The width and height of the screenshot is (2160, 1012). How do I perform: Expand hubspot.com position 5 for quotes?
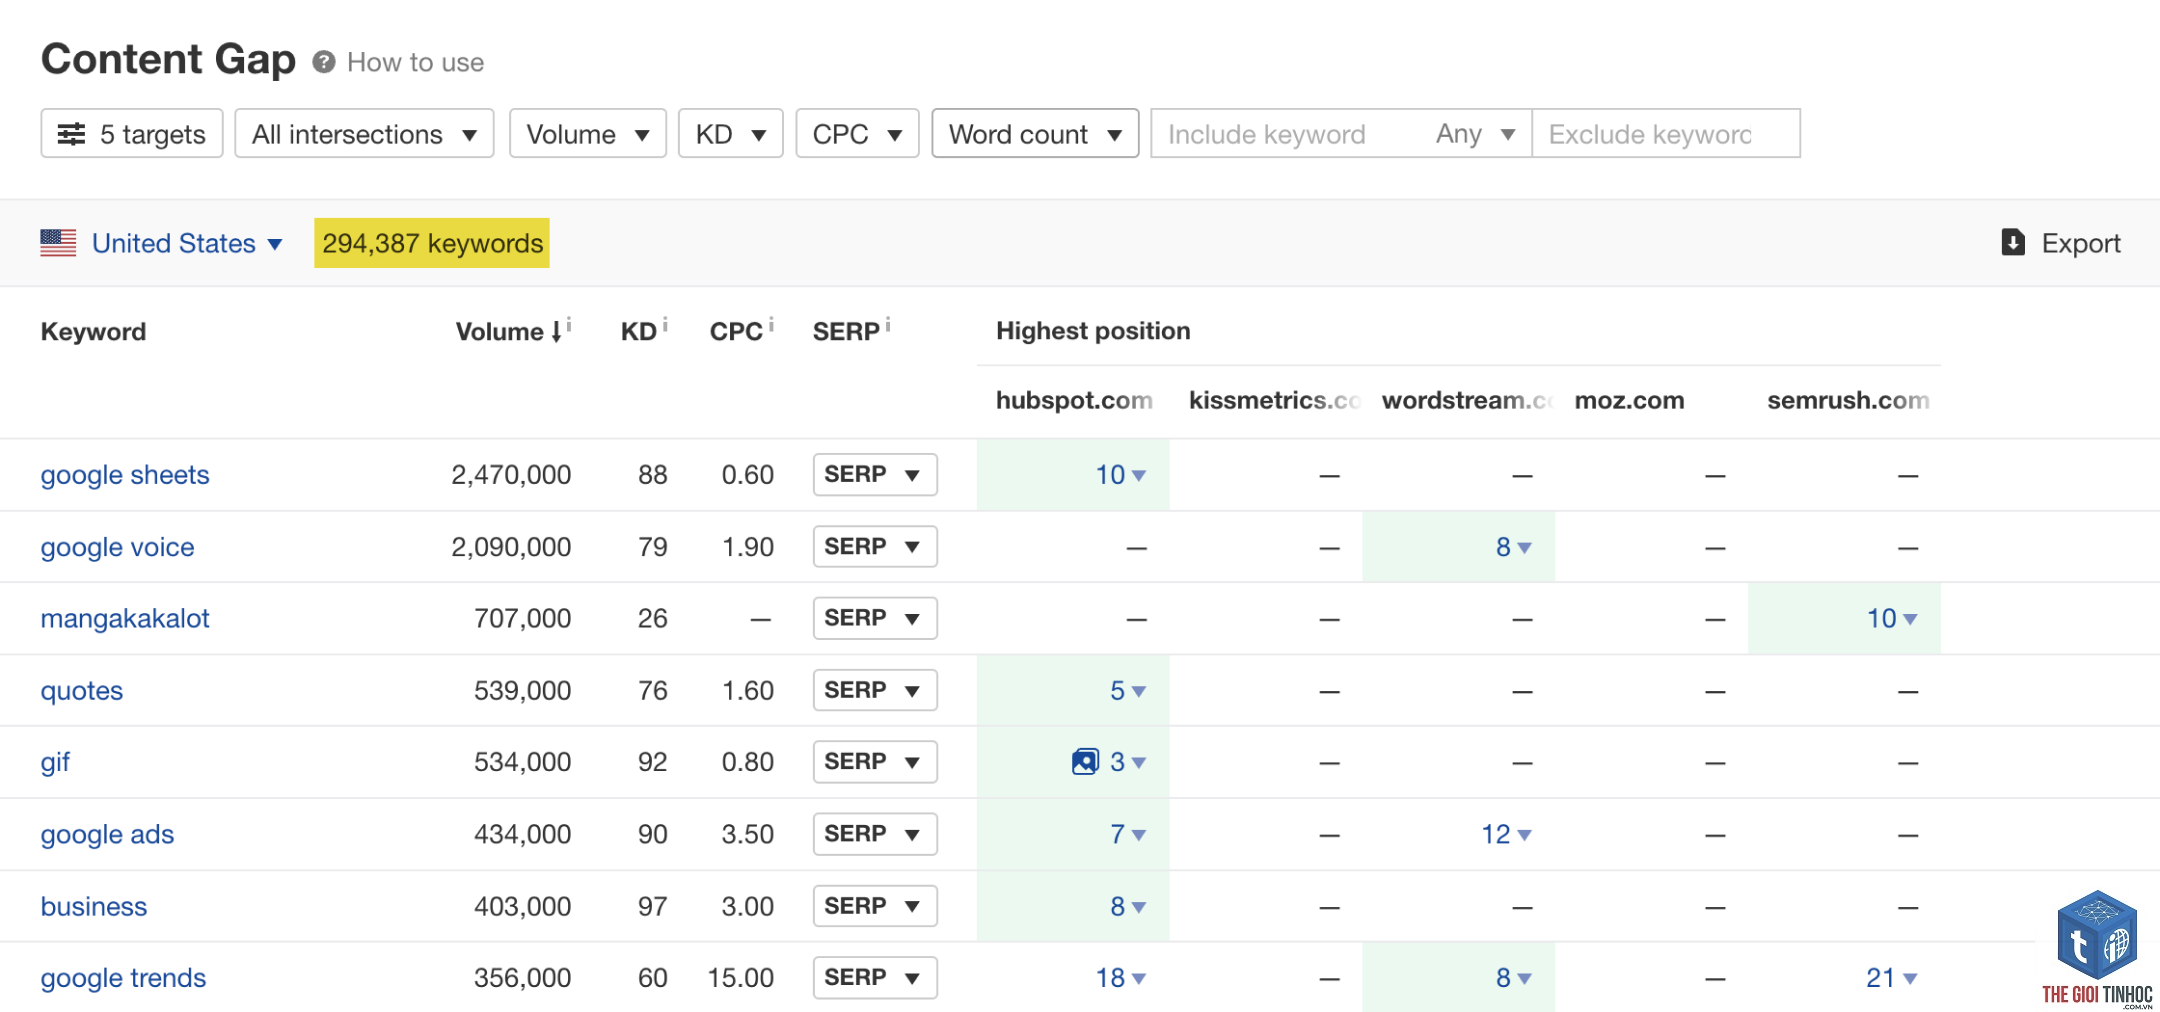click(1128, 691)
